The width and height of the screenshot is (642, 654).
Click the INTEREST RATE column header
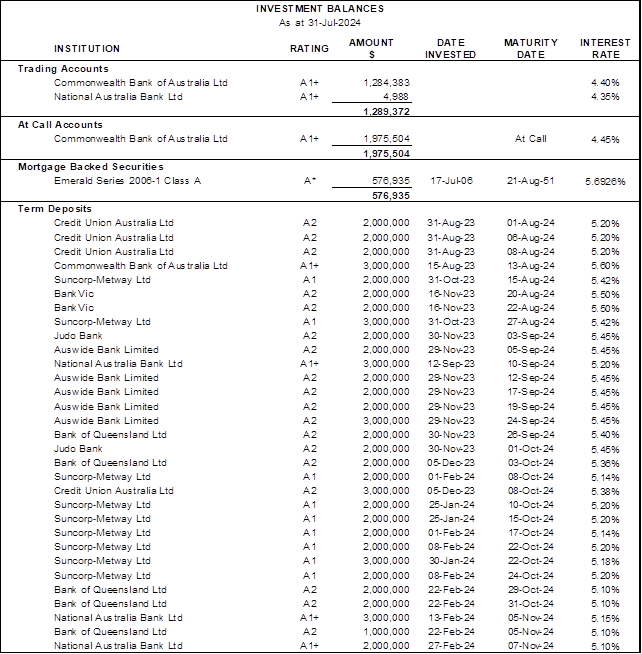(605, 48)
